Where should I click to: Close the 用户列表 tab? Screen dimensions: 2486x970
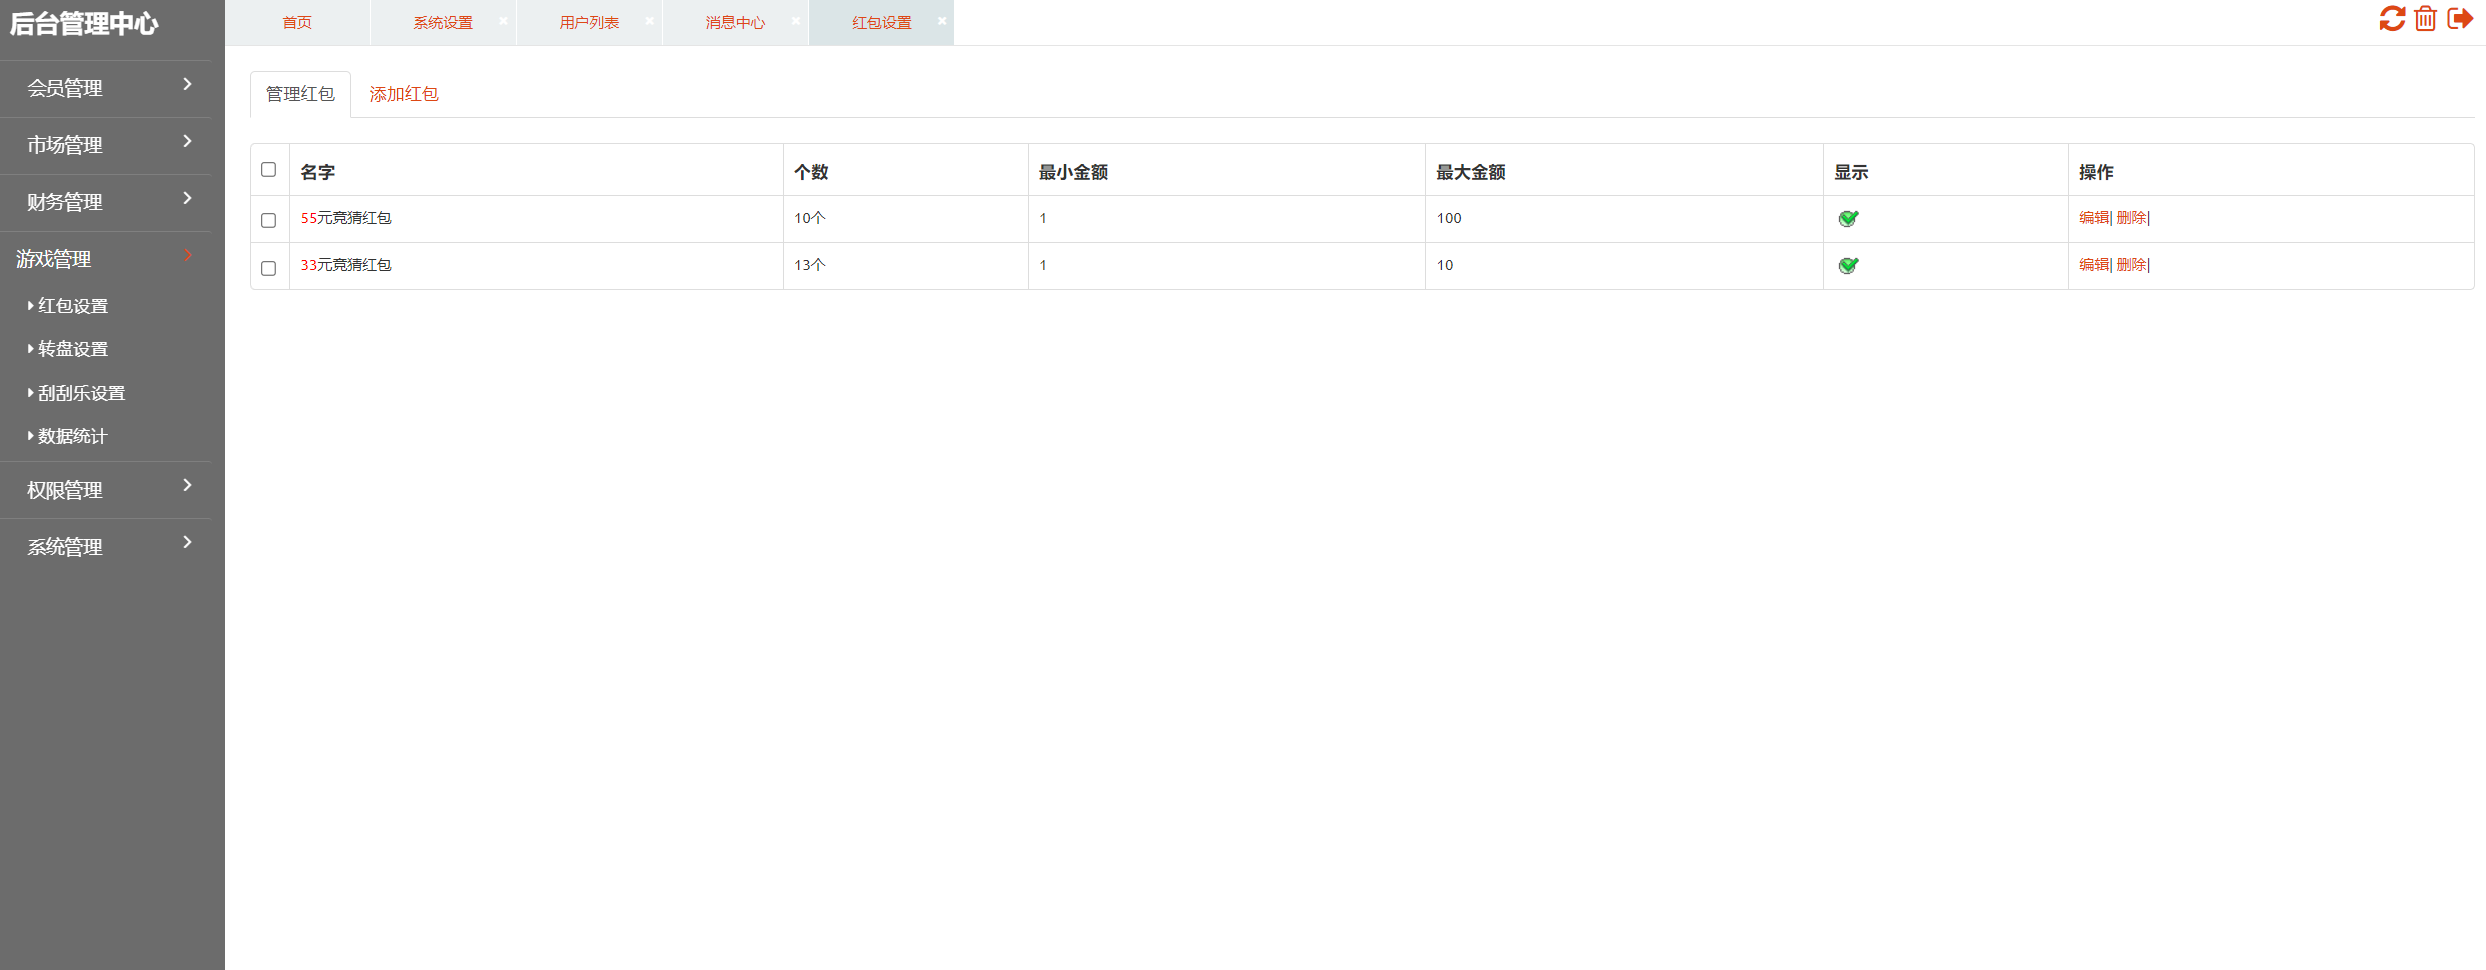click(649, 21)
